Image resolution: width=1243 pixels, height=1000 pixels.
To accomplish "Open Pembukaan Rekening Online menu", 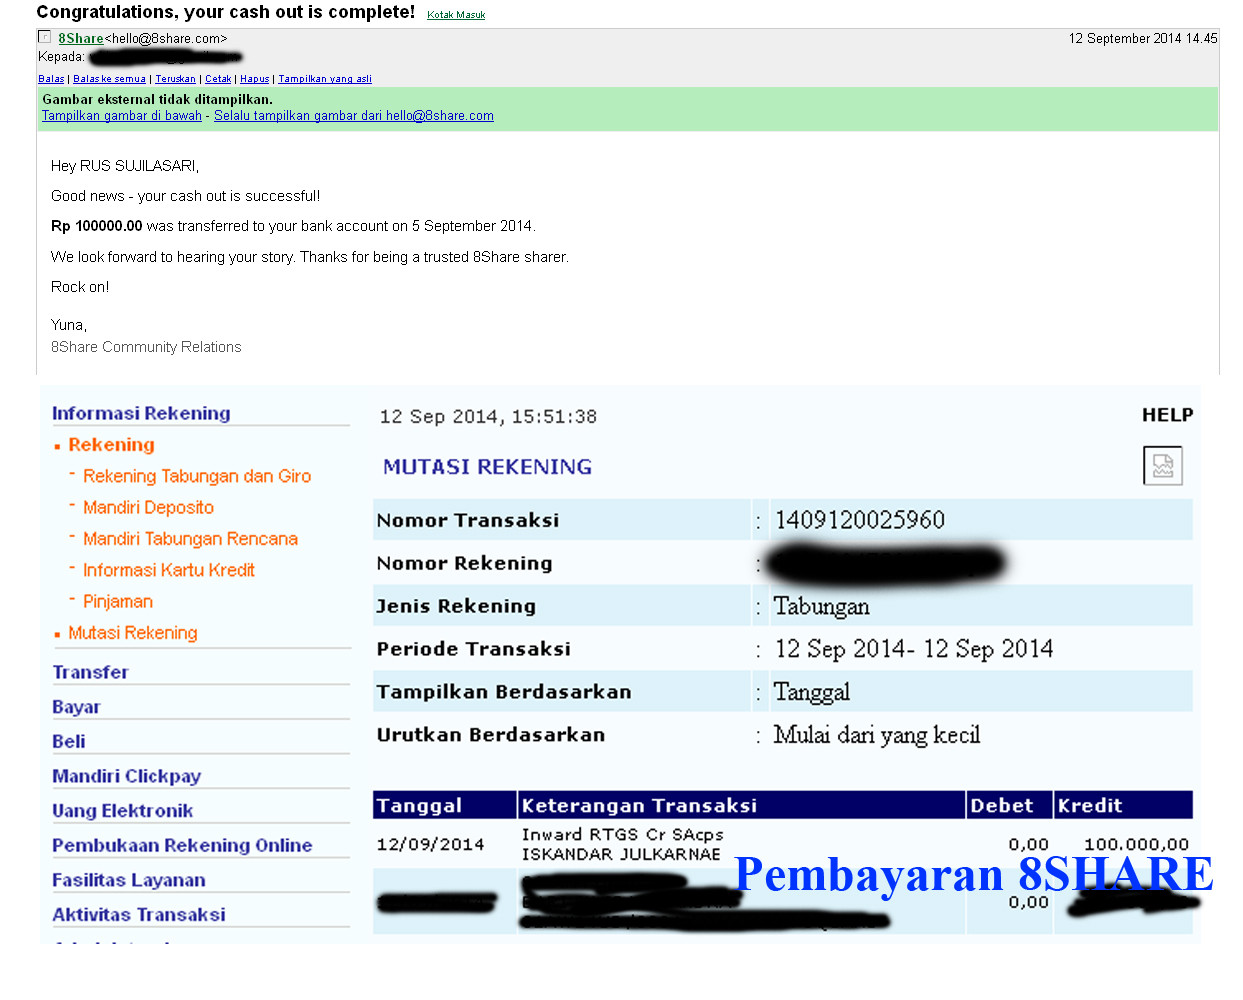I will pos(182,845).
